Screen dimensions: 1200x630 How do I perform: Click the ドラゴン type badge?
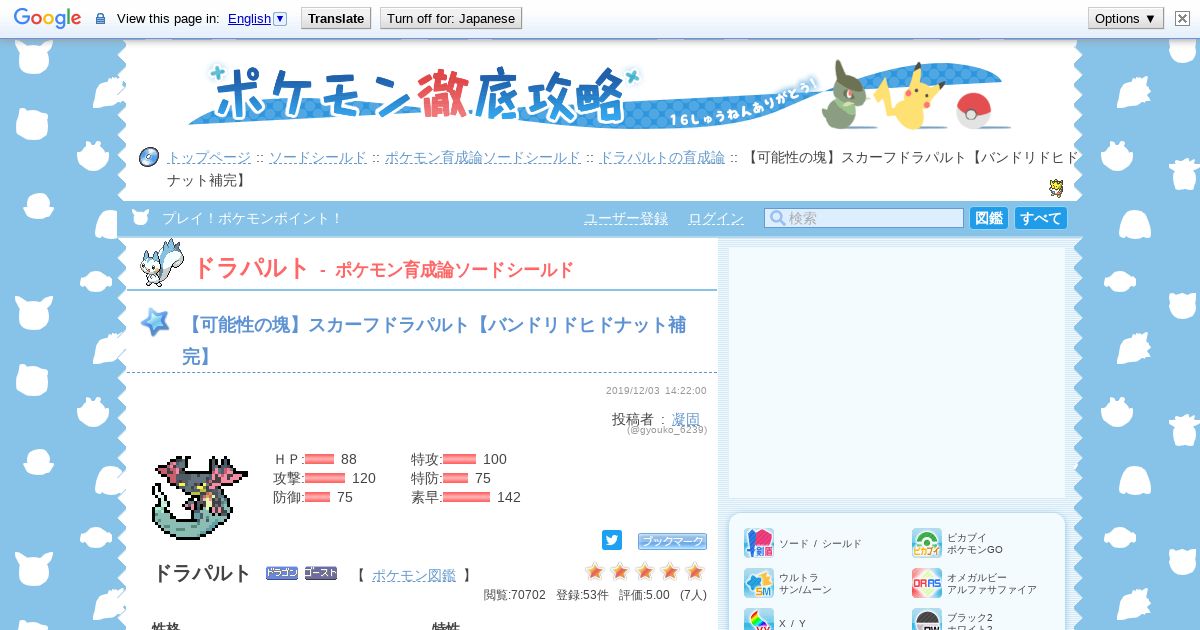click(282, 573)
